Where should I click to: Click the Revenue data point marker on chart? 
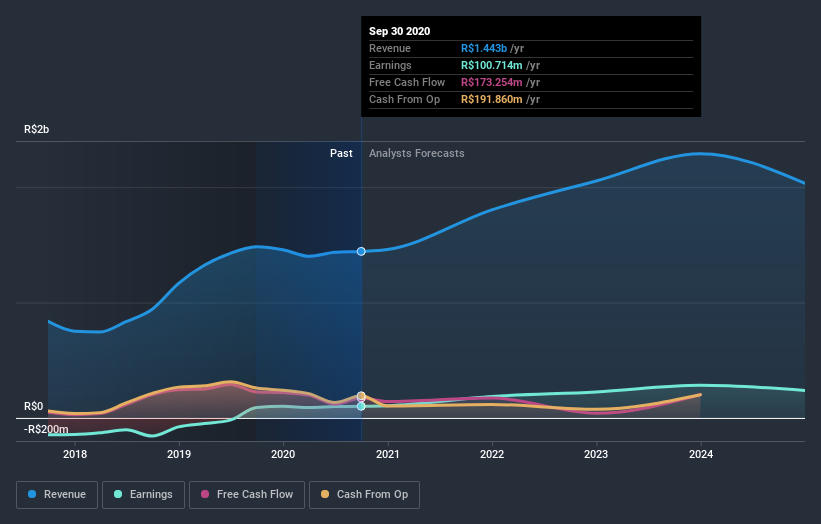coord(361,252)
